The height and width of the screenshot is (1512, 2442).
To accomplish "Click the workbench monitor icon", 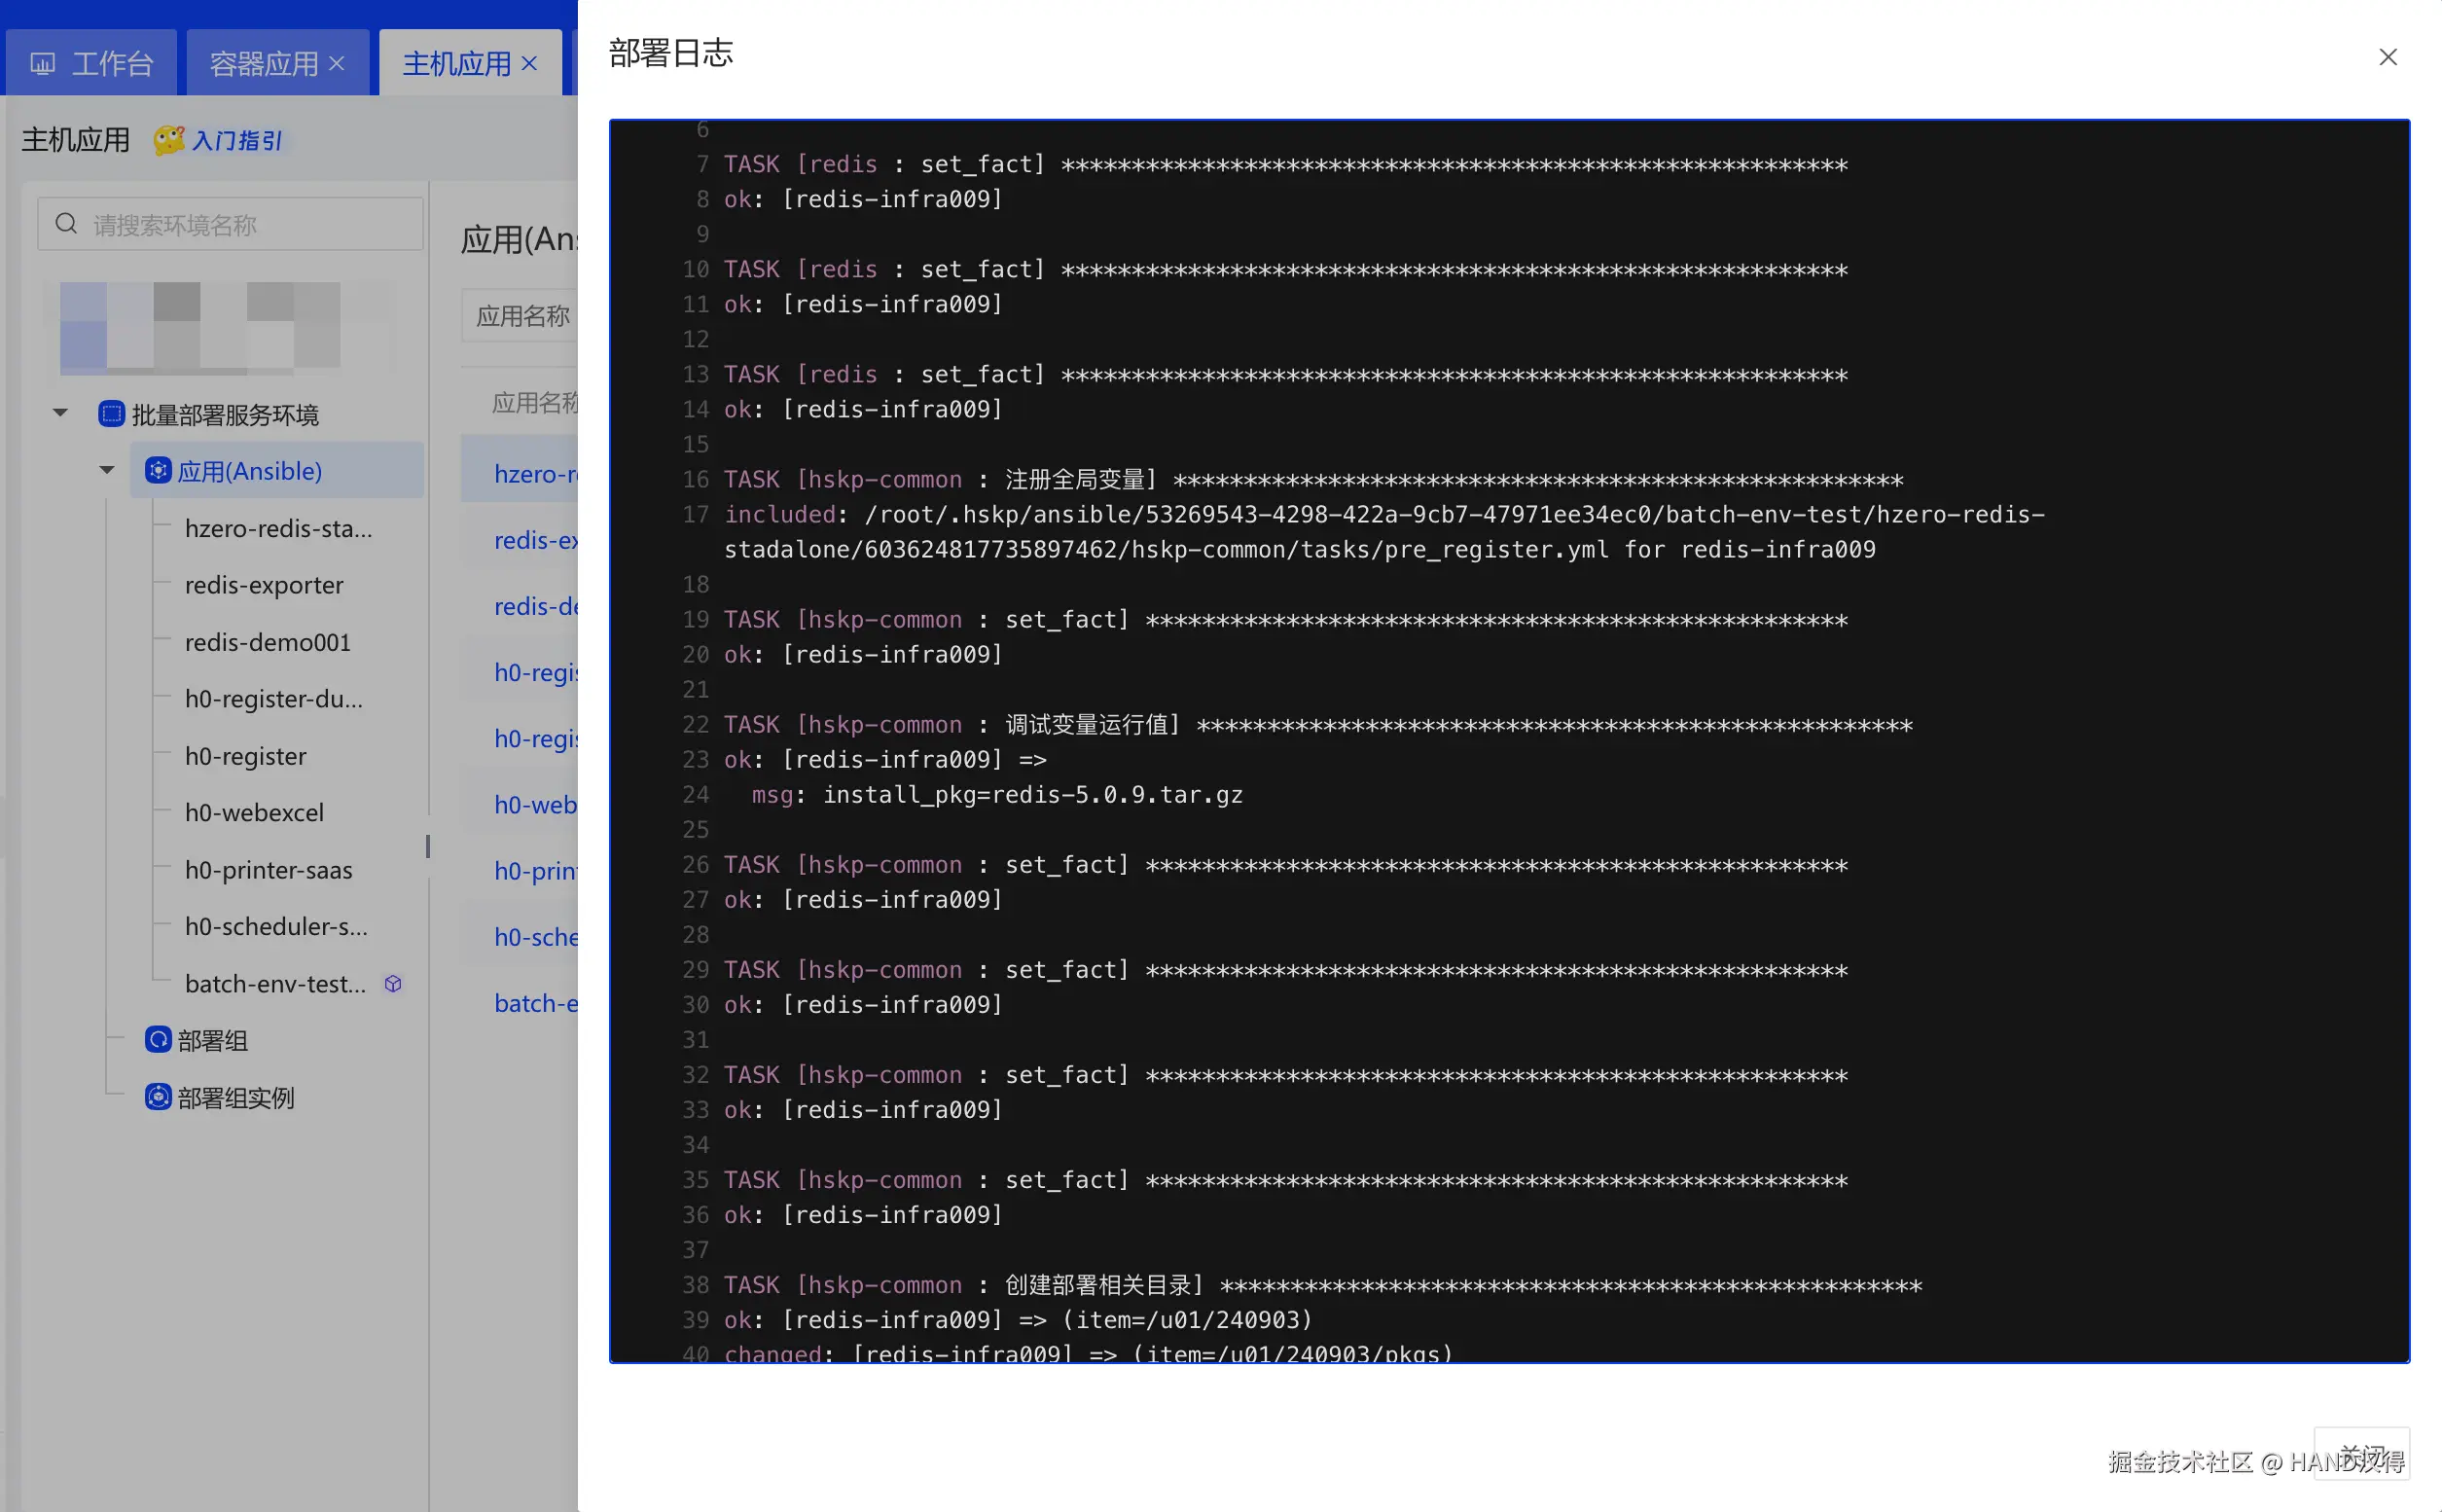I will click(x=42, y=64).
